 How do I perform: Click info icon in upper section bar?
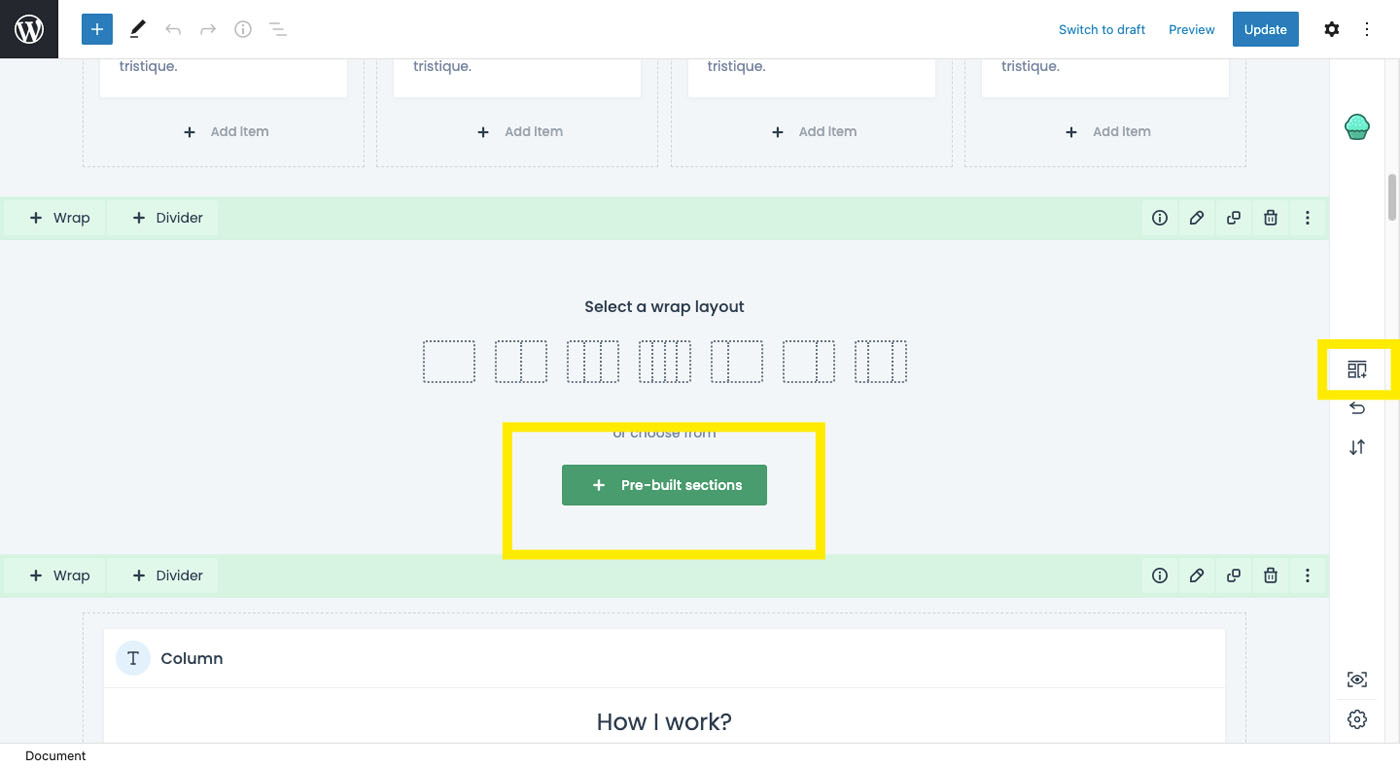(x=1160, y=218)
